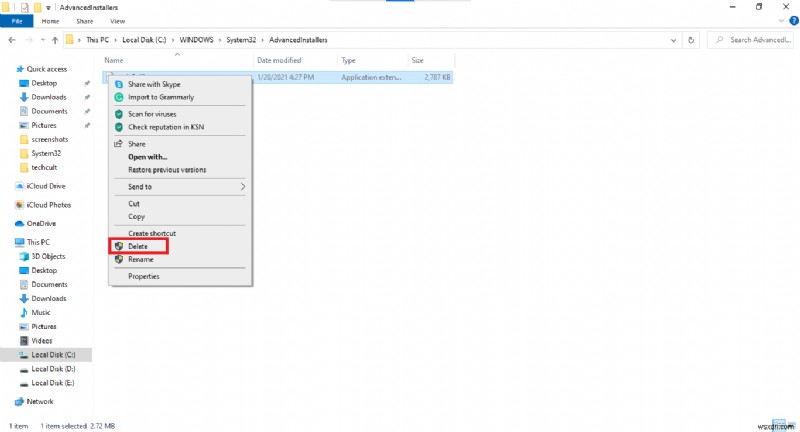Navigate to System32 breadcrumb
This screenshot has height=432, width=800.
point(241,40)
